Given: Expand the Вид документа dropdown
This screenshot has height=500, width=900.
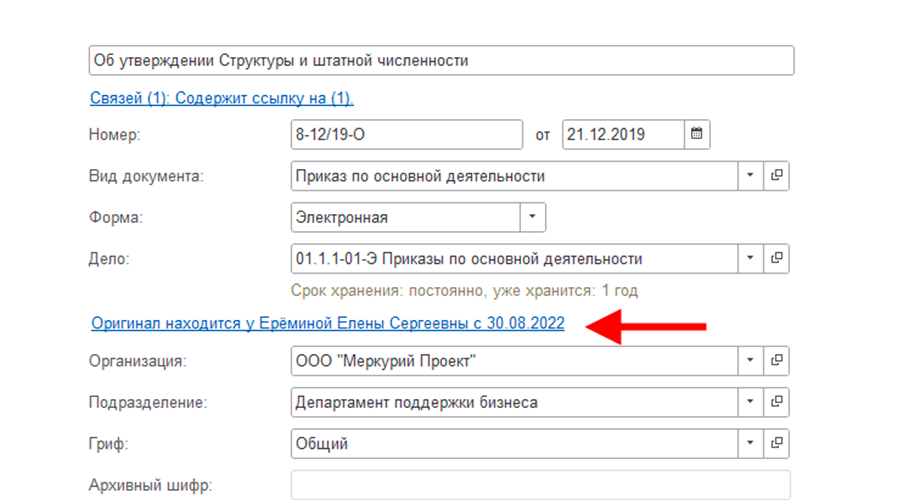Looking at the screenshot, I should point(750,176).
